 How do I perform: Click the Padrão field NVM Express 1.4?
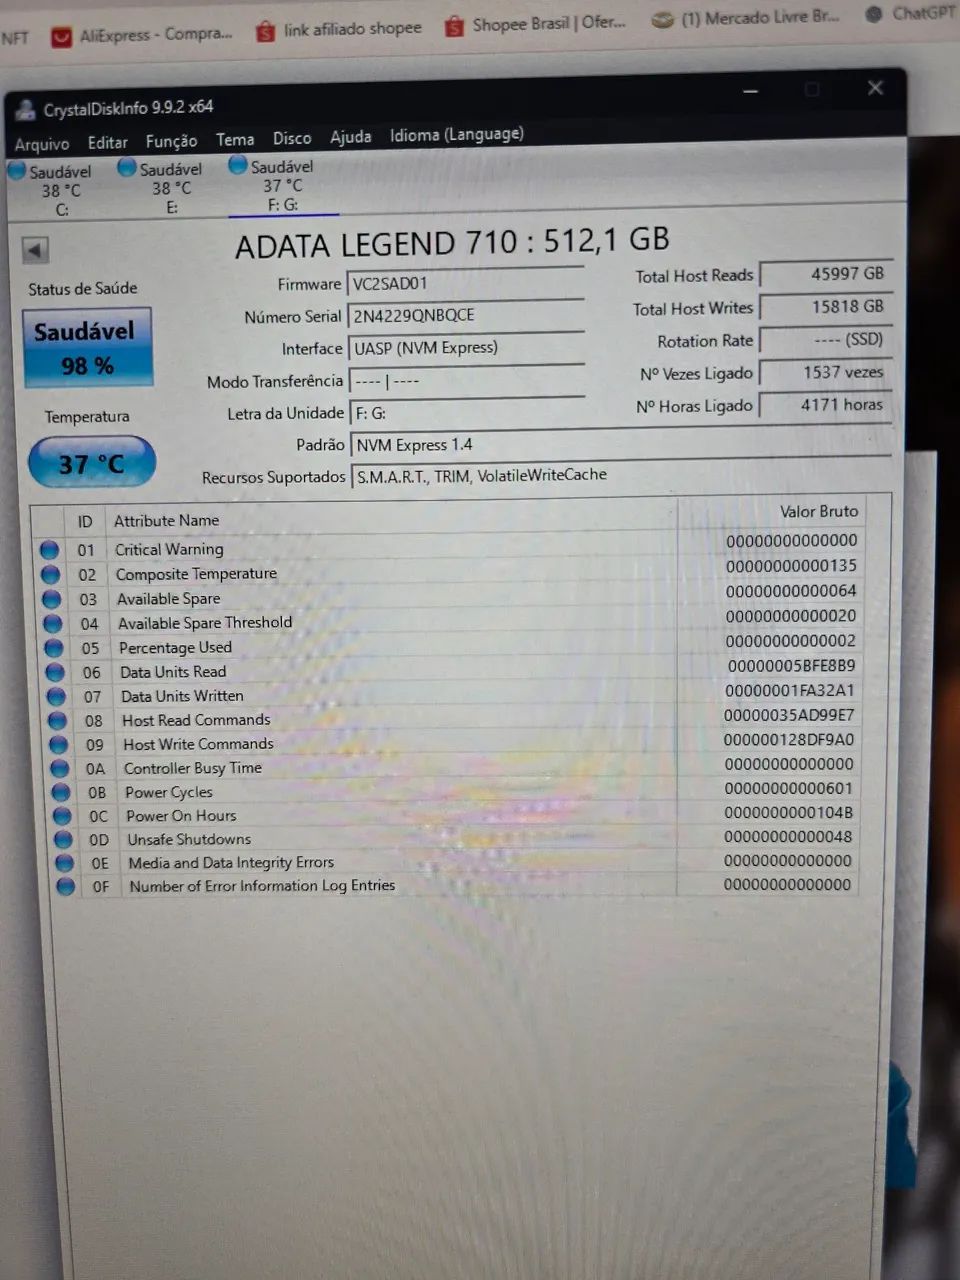coord(620,443)
